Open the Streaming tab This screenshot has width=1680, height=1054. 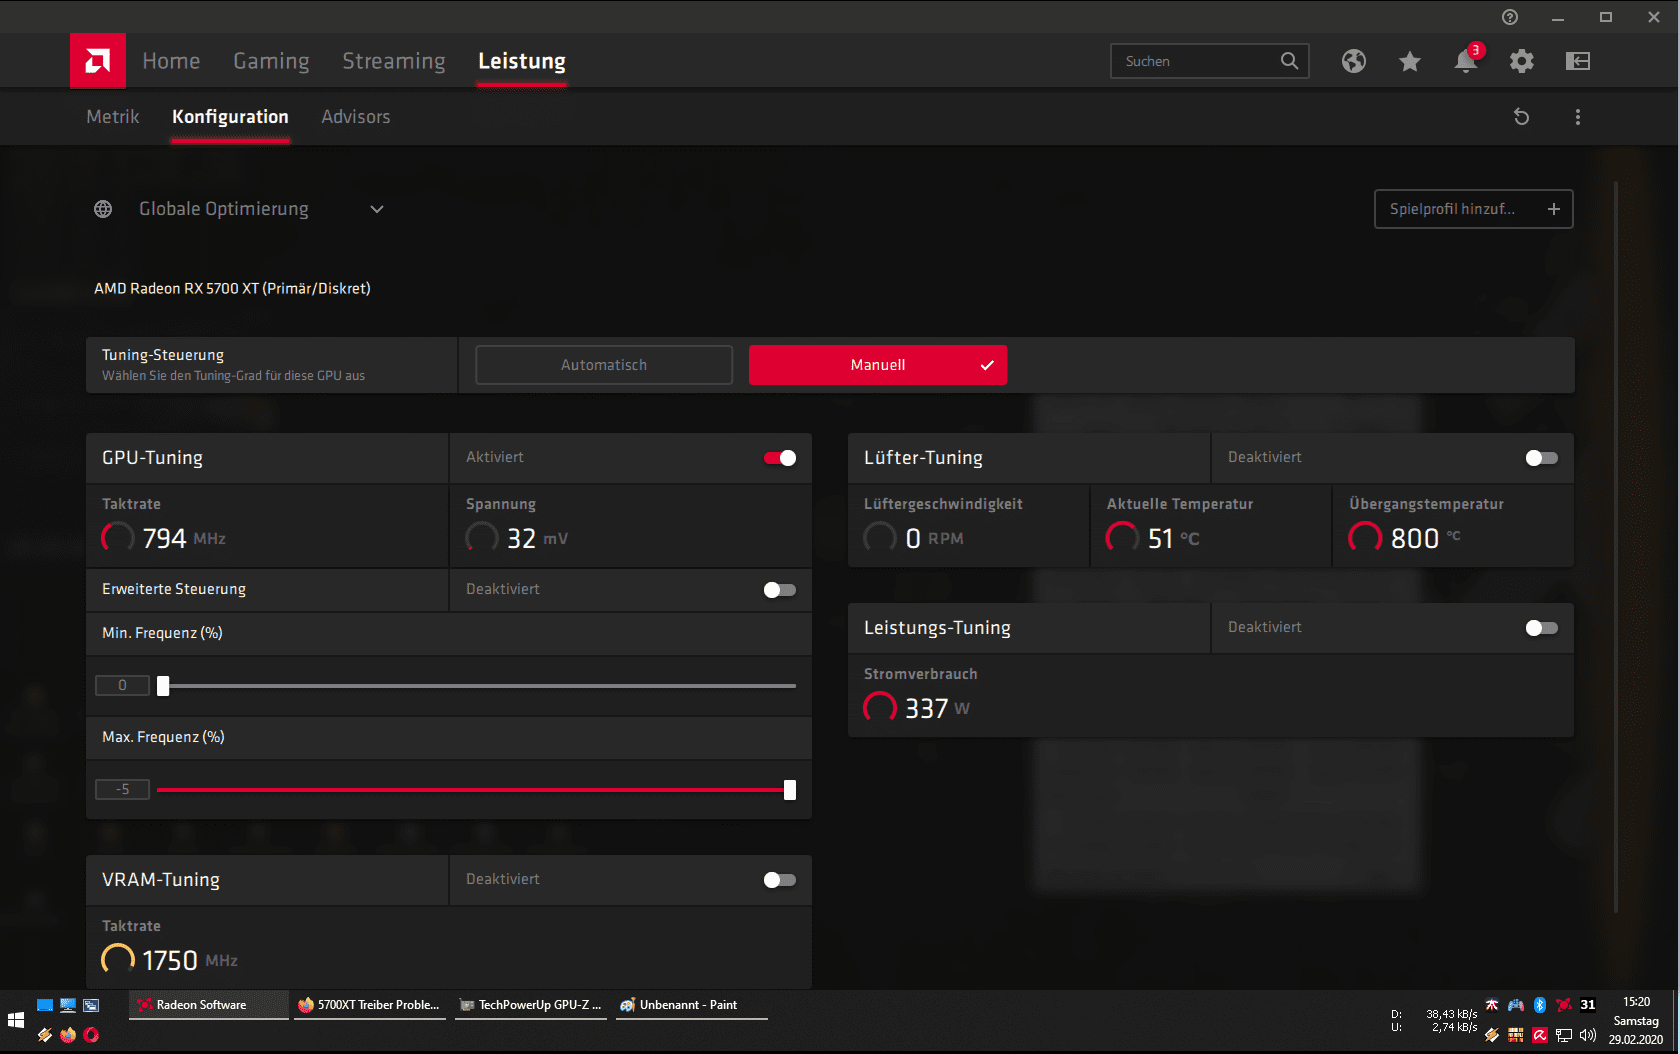coord(394,61)
